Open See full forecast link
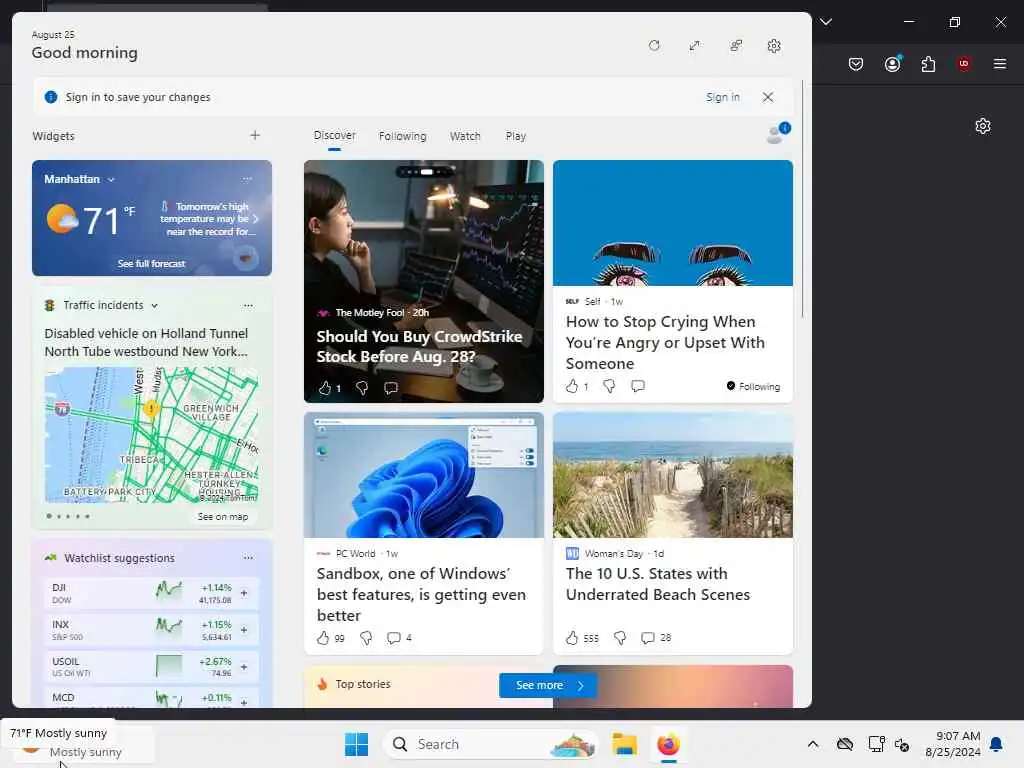Image resolution: width=1024 pixels, height=768 pixels. 151,263
